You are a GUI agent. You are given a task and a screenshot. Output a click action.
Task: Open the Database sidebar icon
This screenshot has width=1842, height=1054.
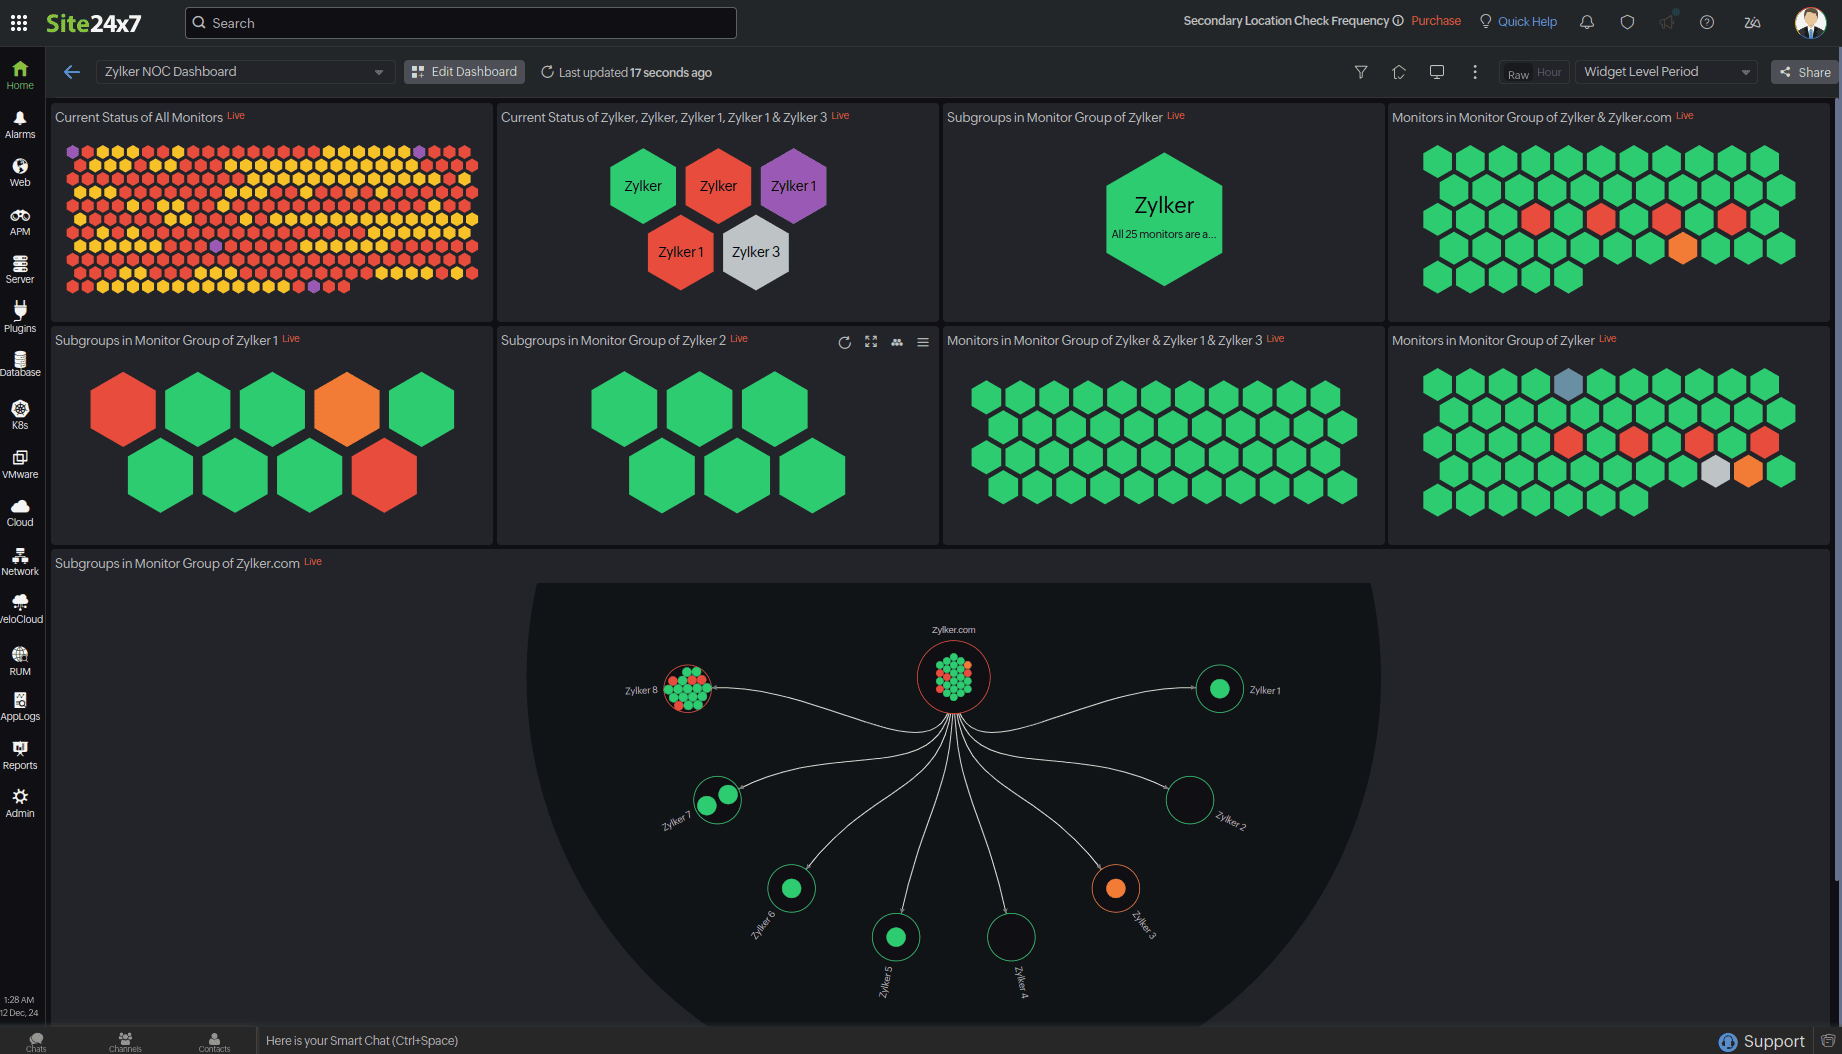click(x=20, y=364)
